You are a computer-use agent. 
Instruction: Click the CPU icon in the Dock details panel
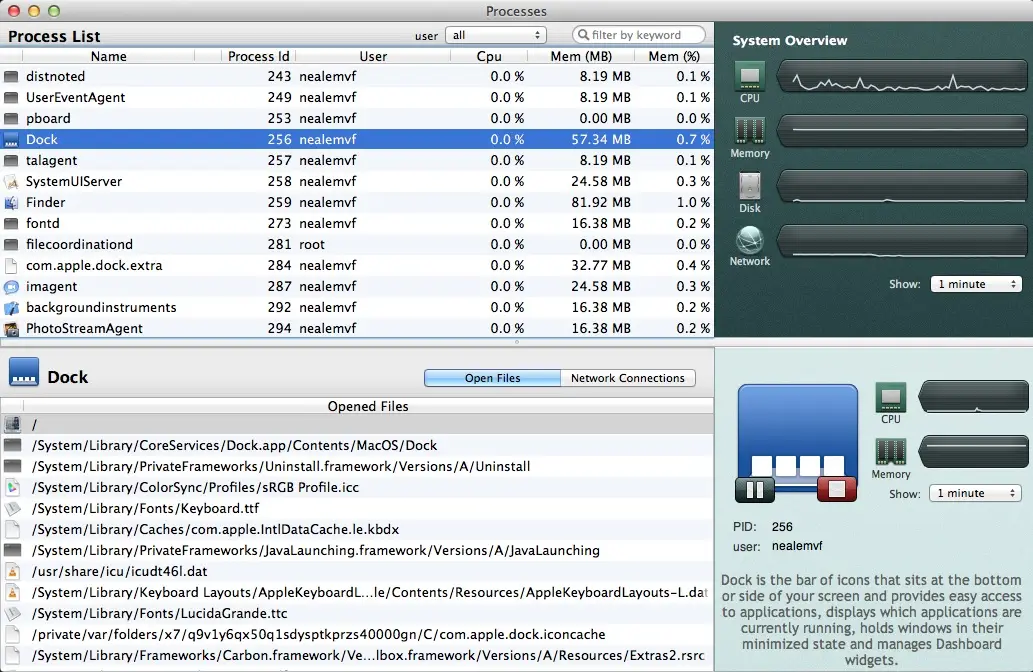coord(891,397)
